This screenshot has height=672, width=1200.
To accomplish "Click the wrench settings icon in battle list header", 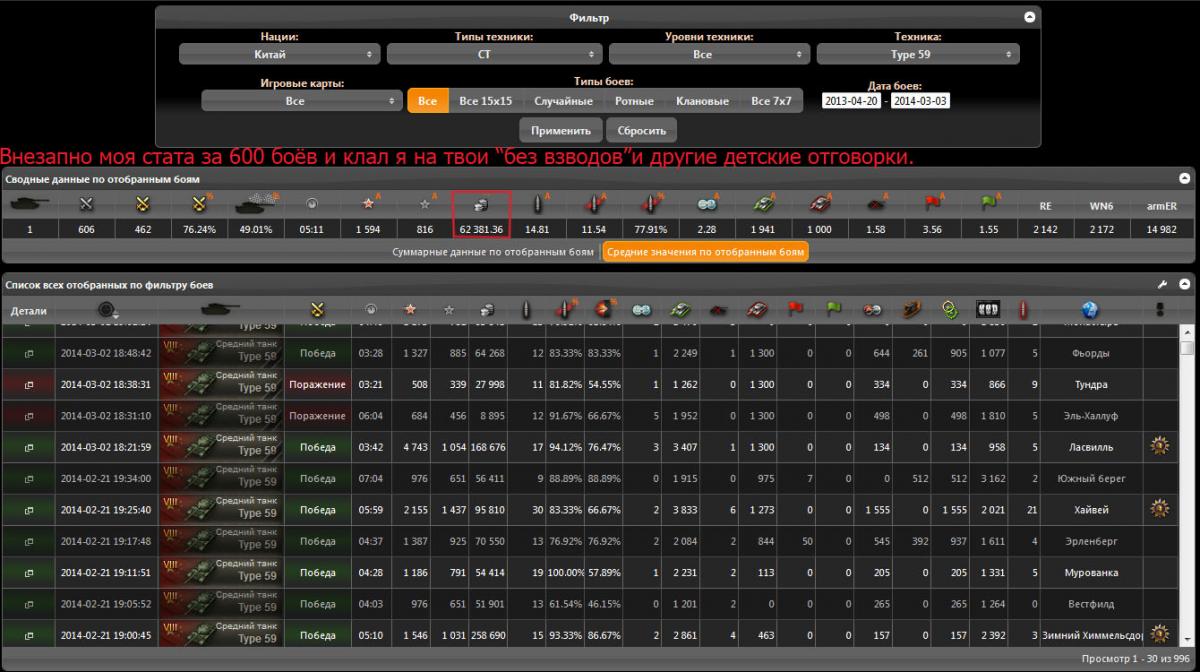I will [1163, 285].
